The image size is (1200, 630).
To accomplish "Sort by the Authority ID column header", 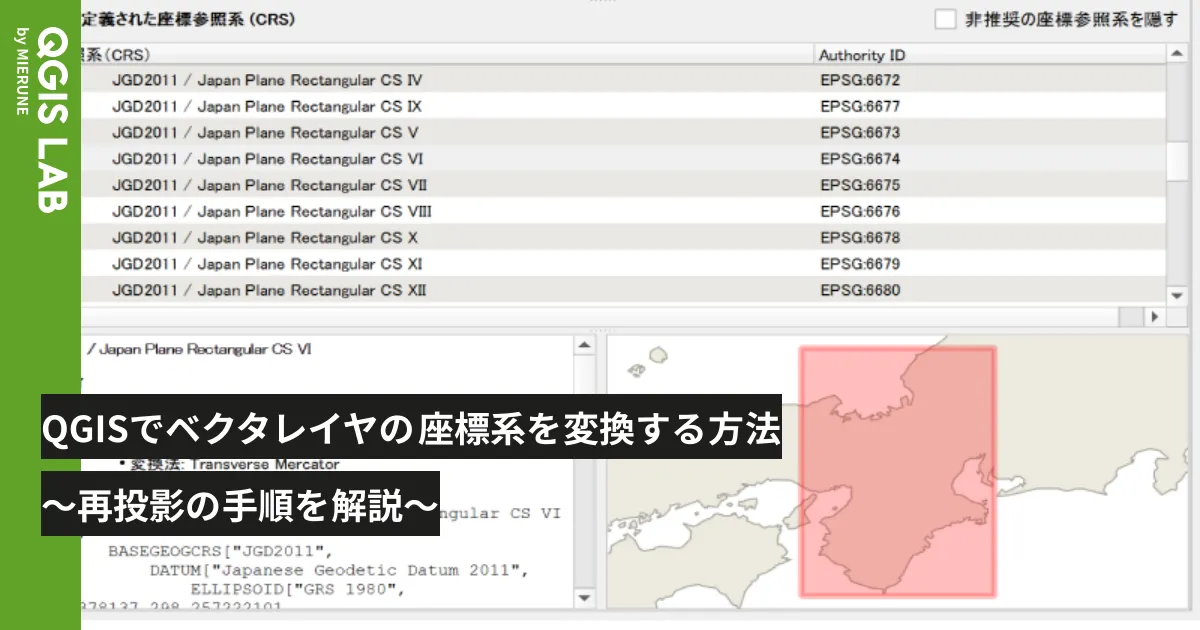I will click(x=990, y=55).
